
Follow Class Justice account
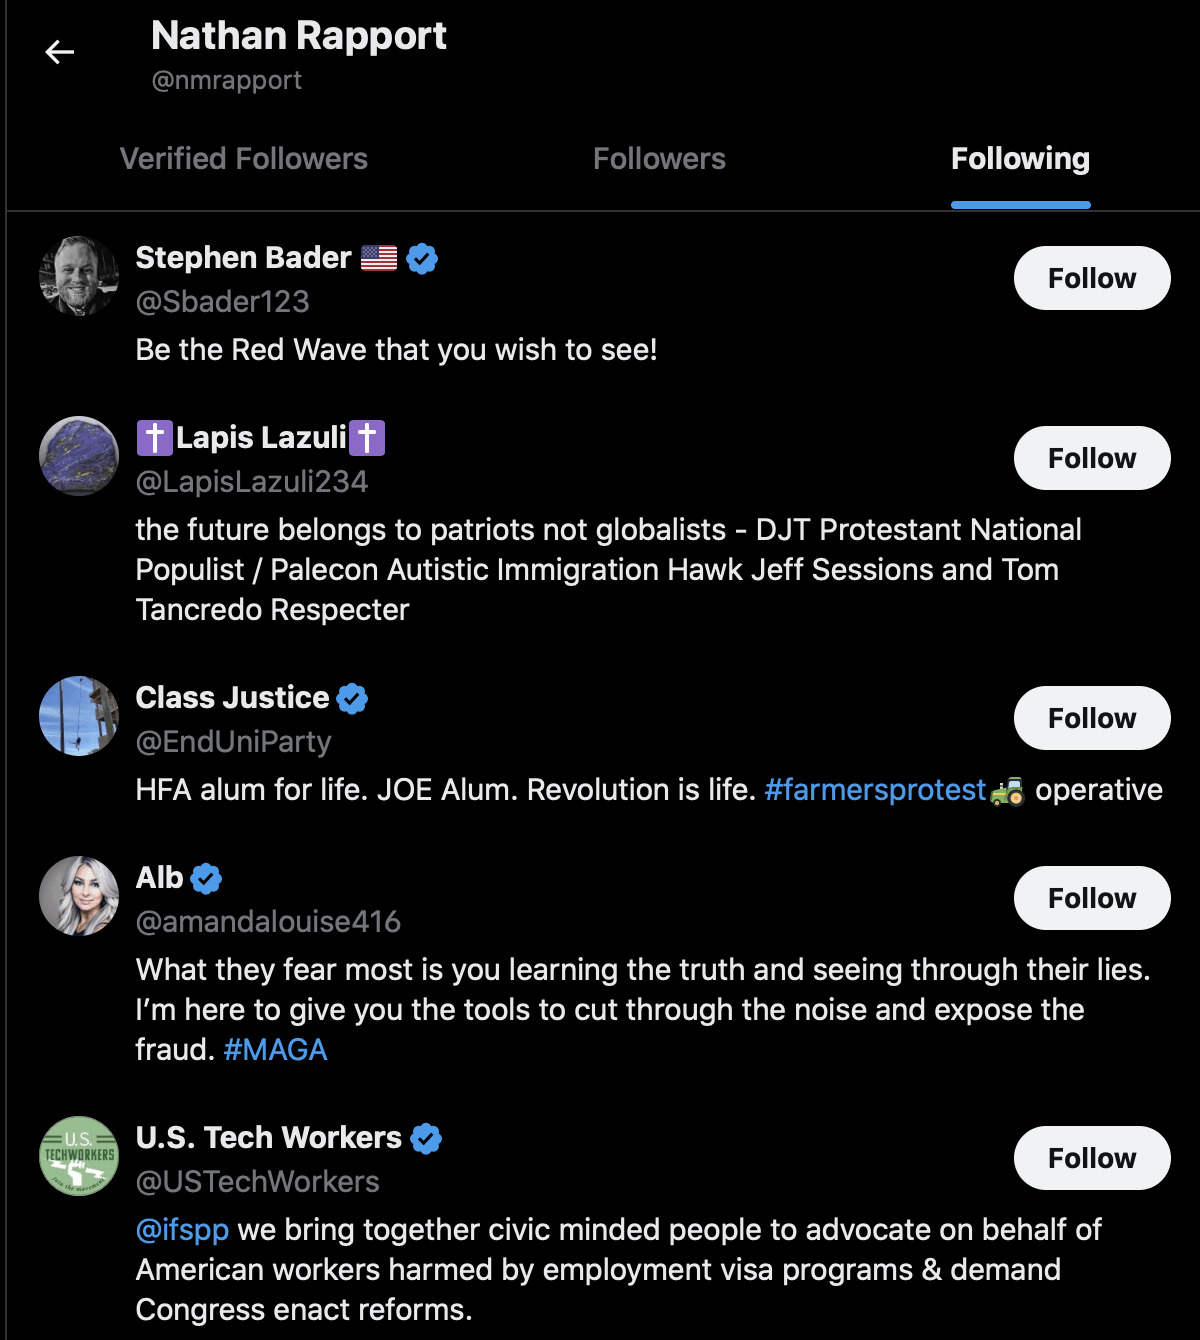coord(1091,718)
